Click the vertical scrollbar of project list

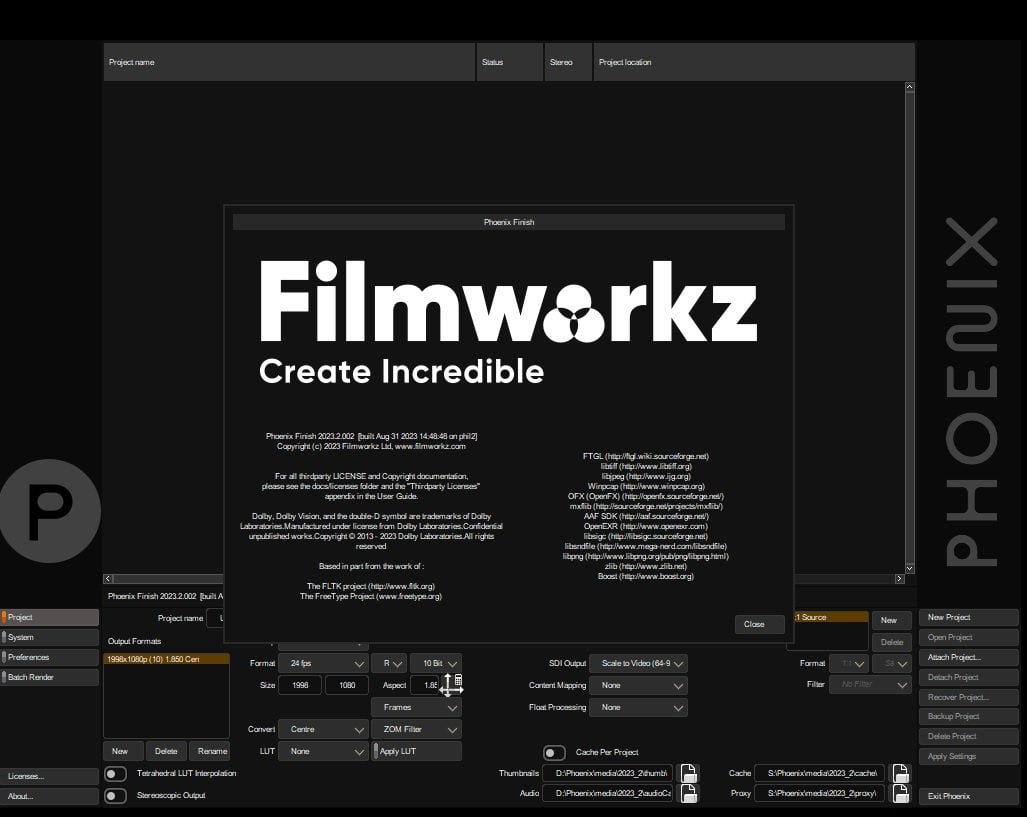coord(910,328)
